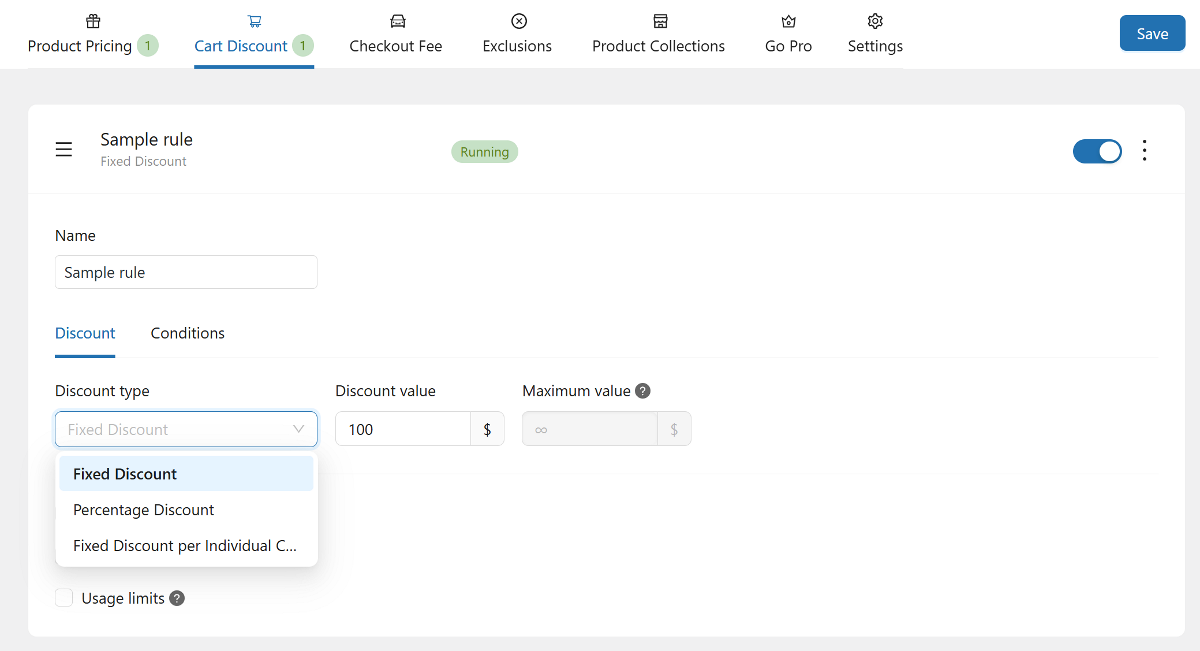Enable the Usage limits checkbox
The height and width of the screenshot is (651, 1200).
pyautogui.click(x=65, y=598)
